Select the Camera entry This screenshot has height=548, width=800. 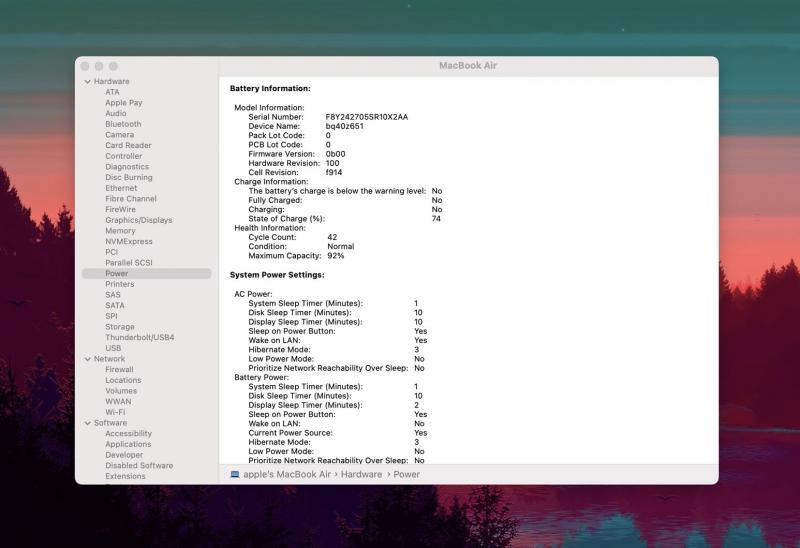pyautogui.click(x=119, y=135)
